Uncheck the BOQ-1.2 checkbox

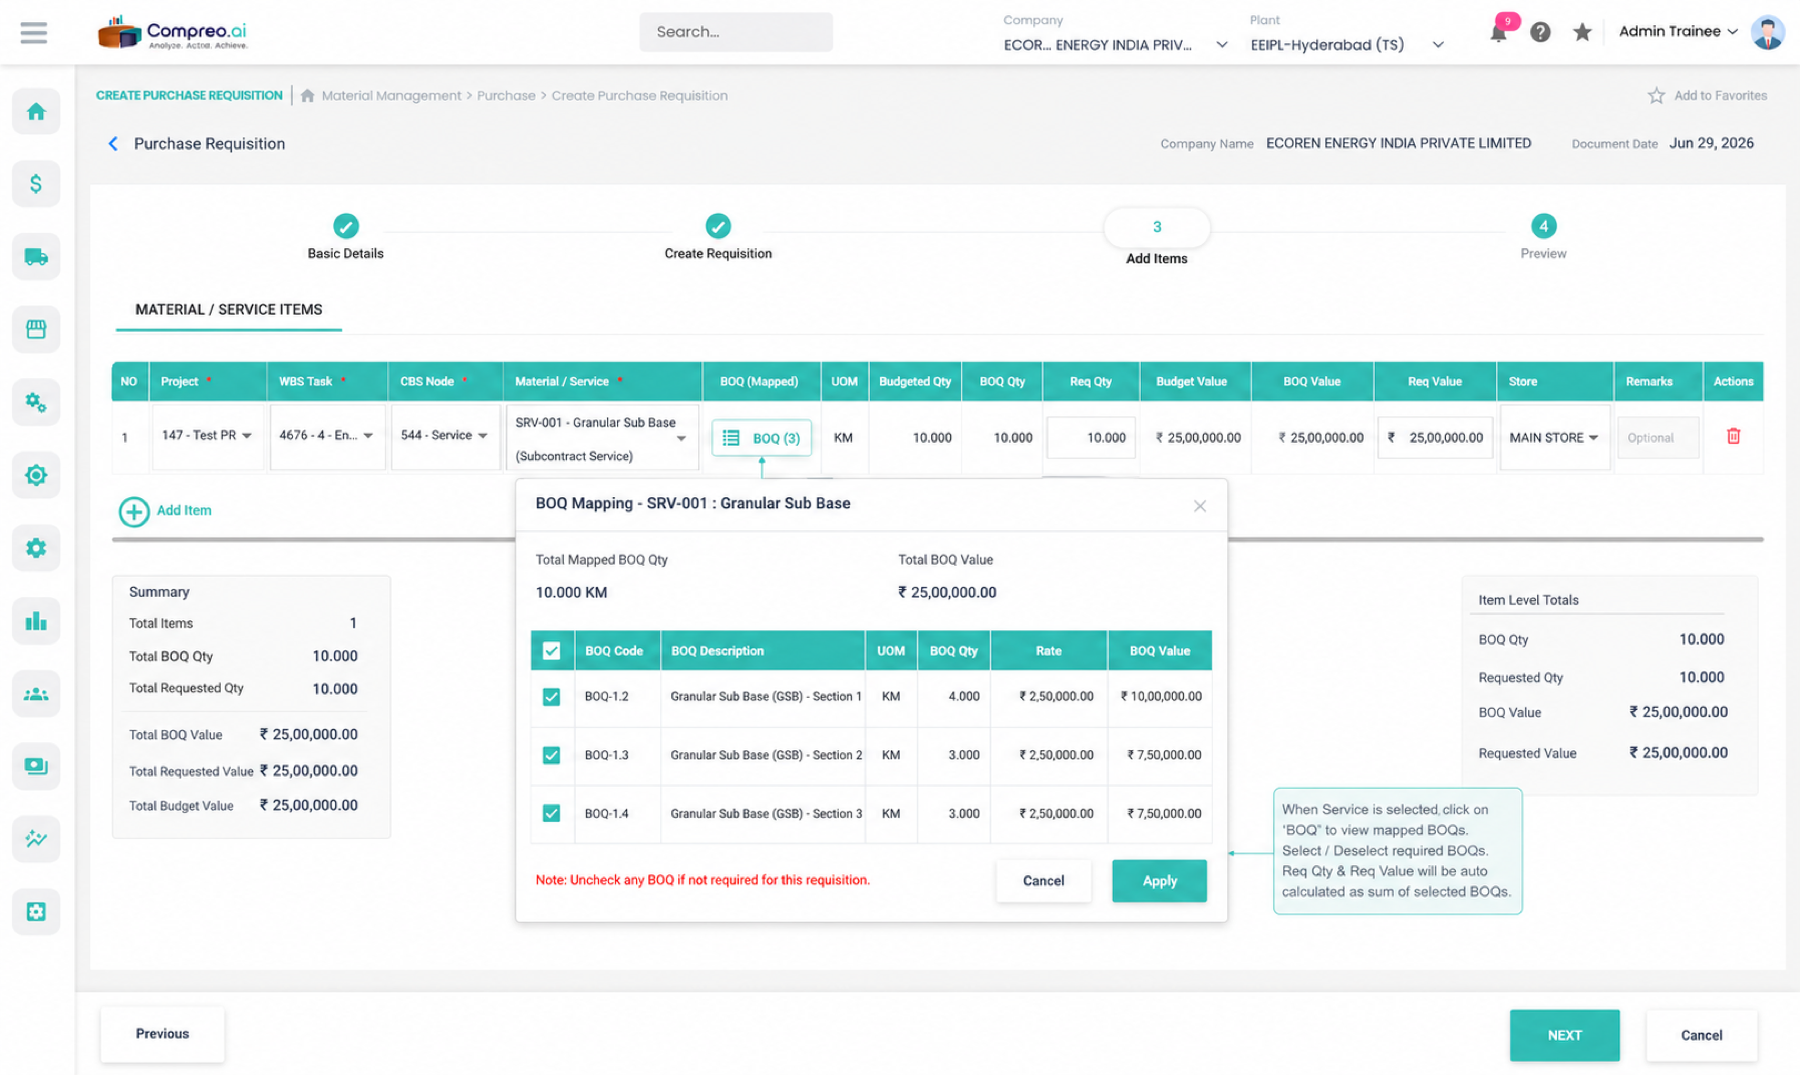(551, 697)
